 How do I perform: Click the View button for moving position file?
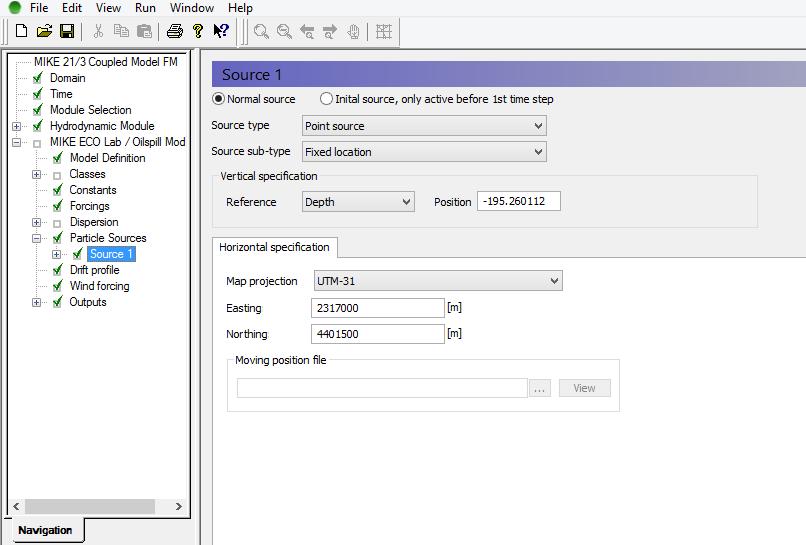[584, 388]
